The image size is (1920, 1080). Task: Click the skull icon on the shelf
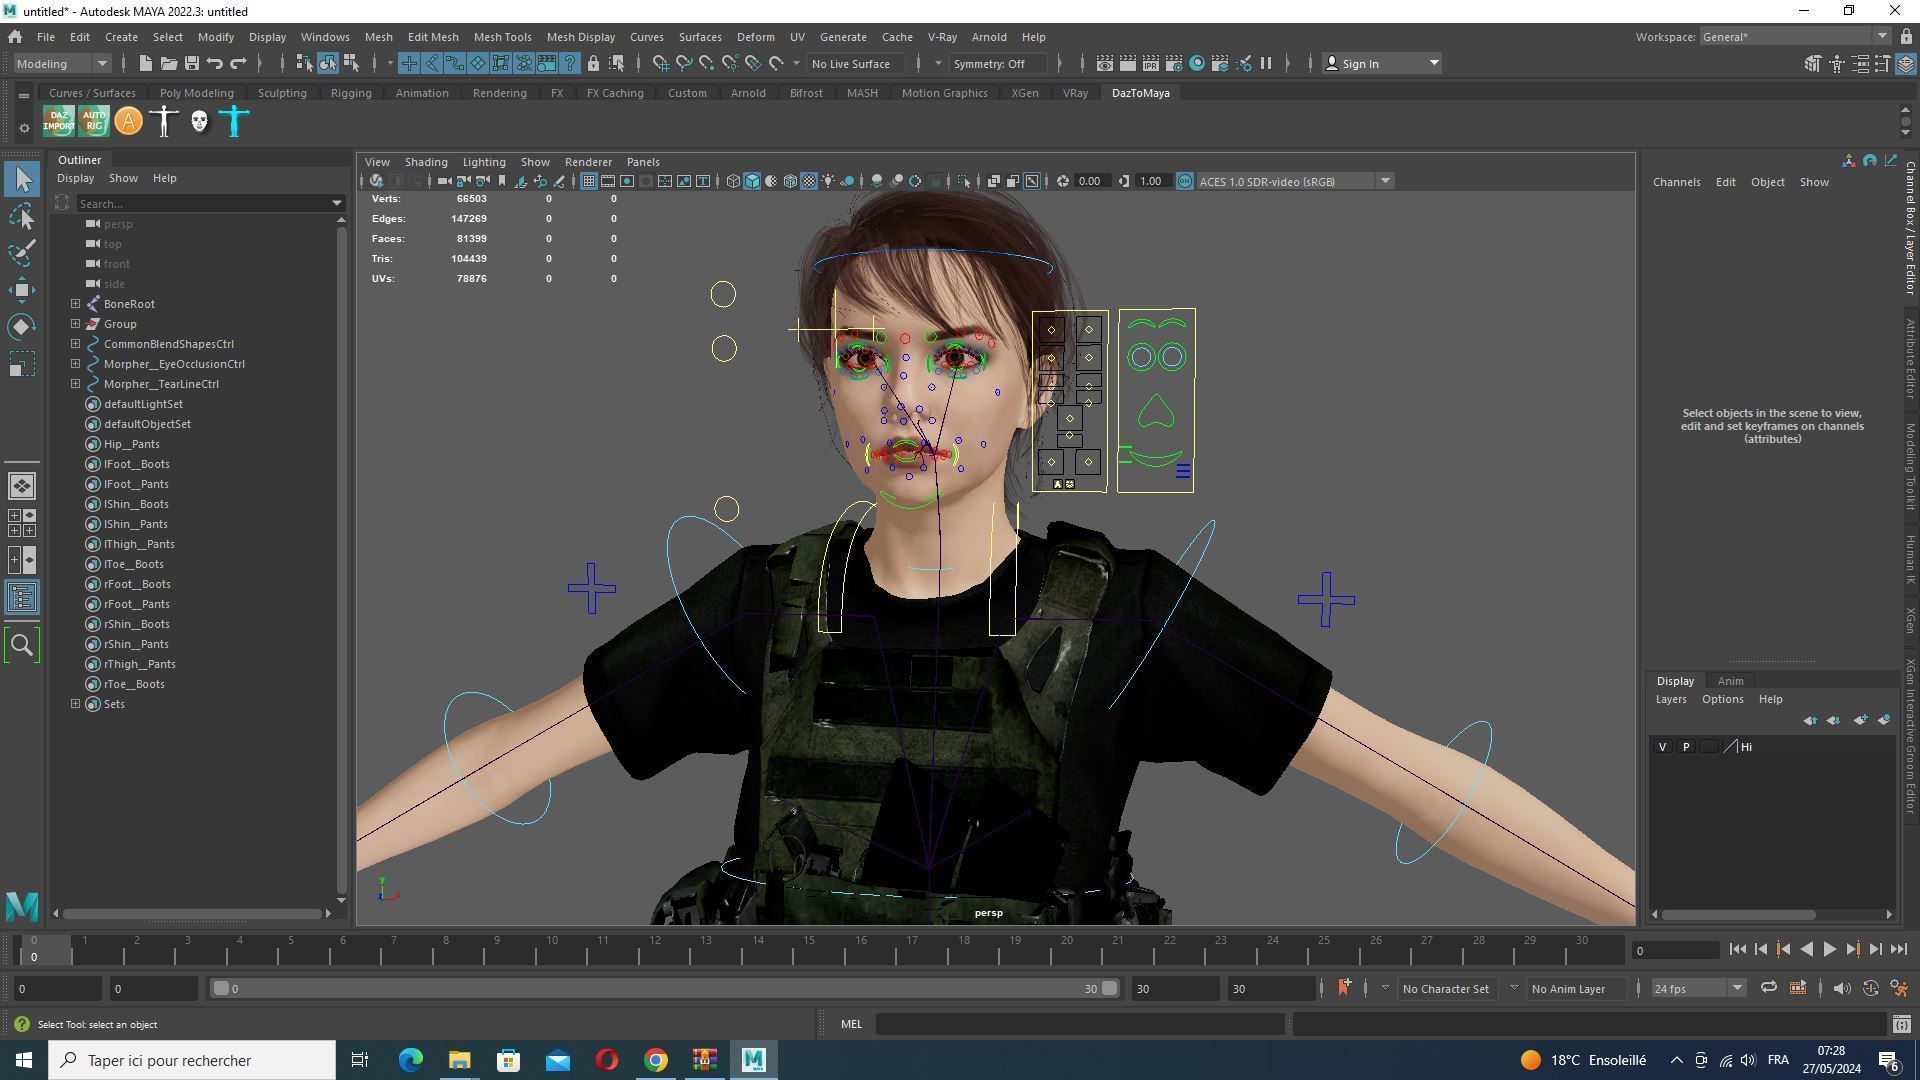[x=199, y=122]
